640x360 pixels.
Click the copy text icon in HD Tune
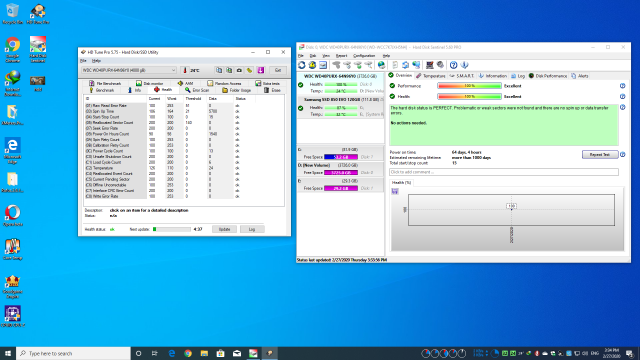click(x=219, y=70)
